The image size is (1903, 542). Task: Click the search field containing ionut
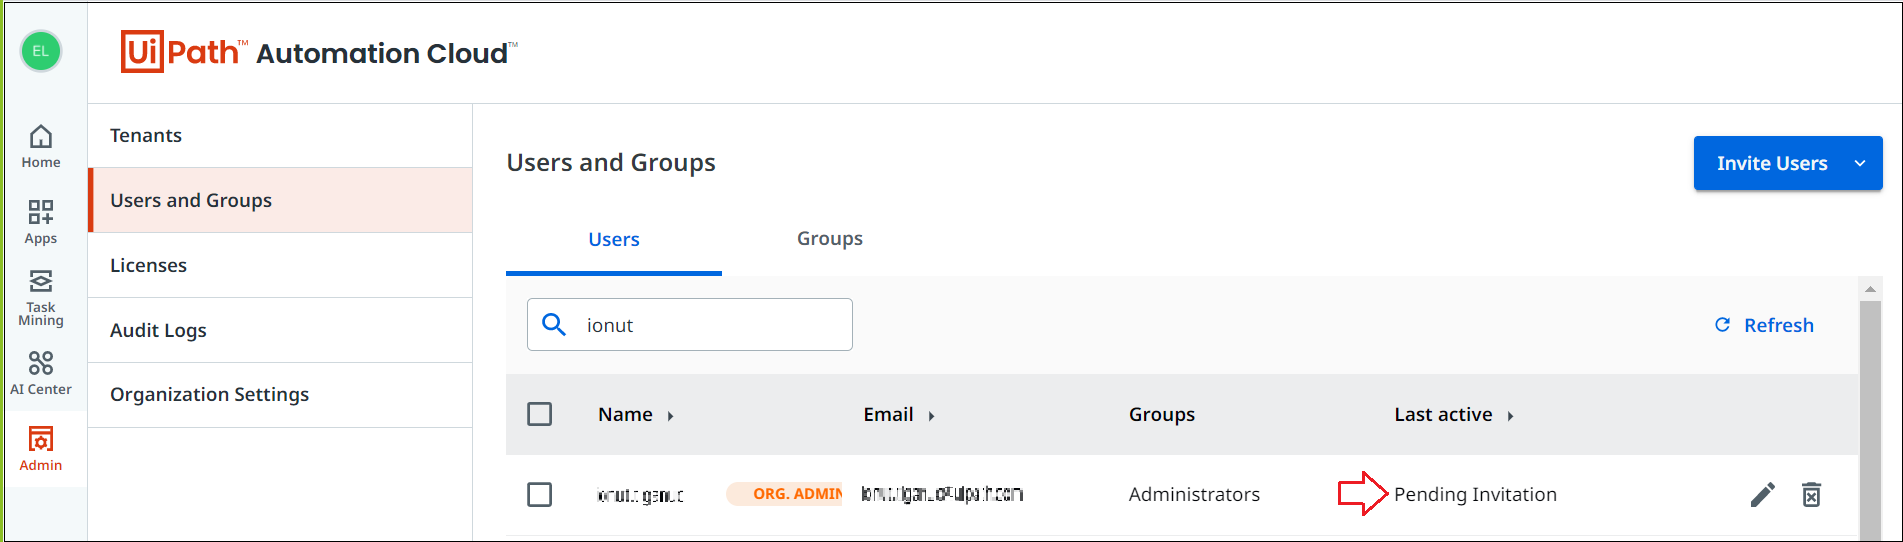point(690,324)
